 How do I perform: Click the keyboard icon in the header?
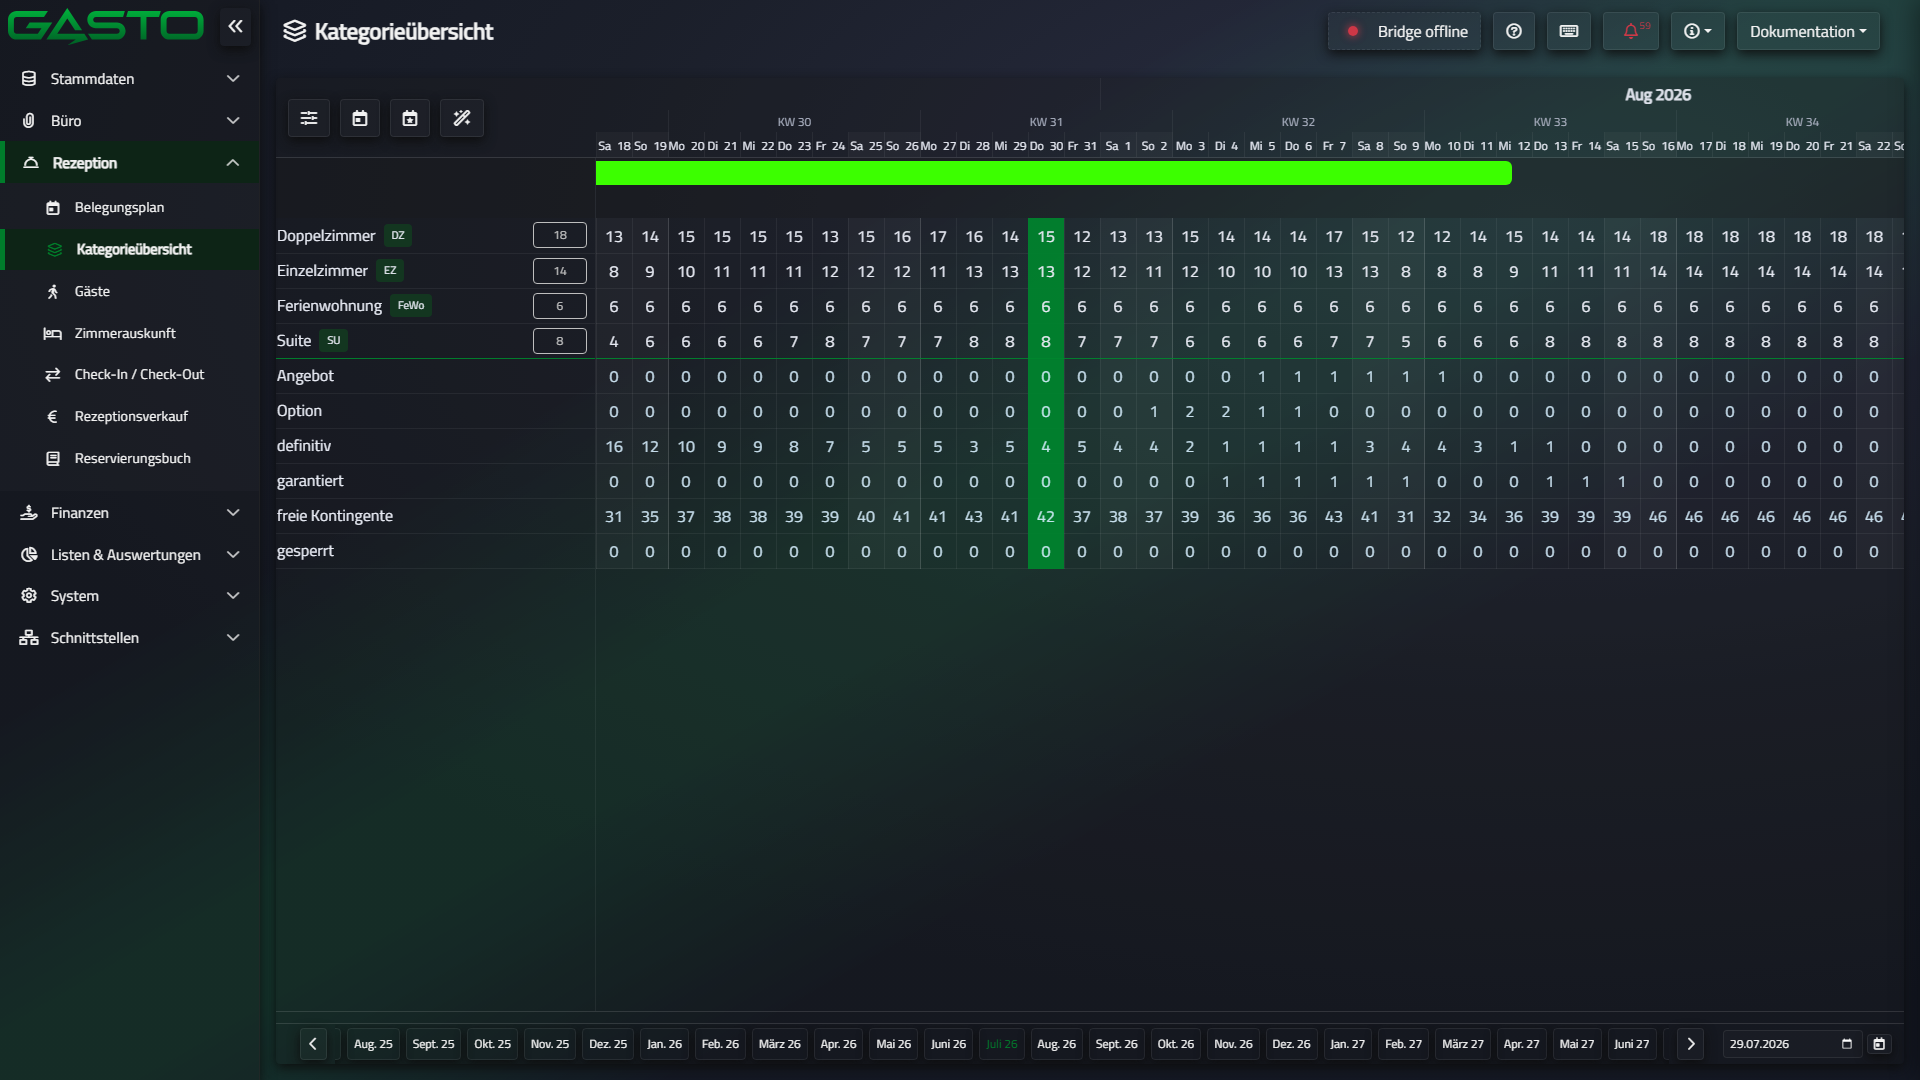pyautogui.click(x=1569, y=31)
